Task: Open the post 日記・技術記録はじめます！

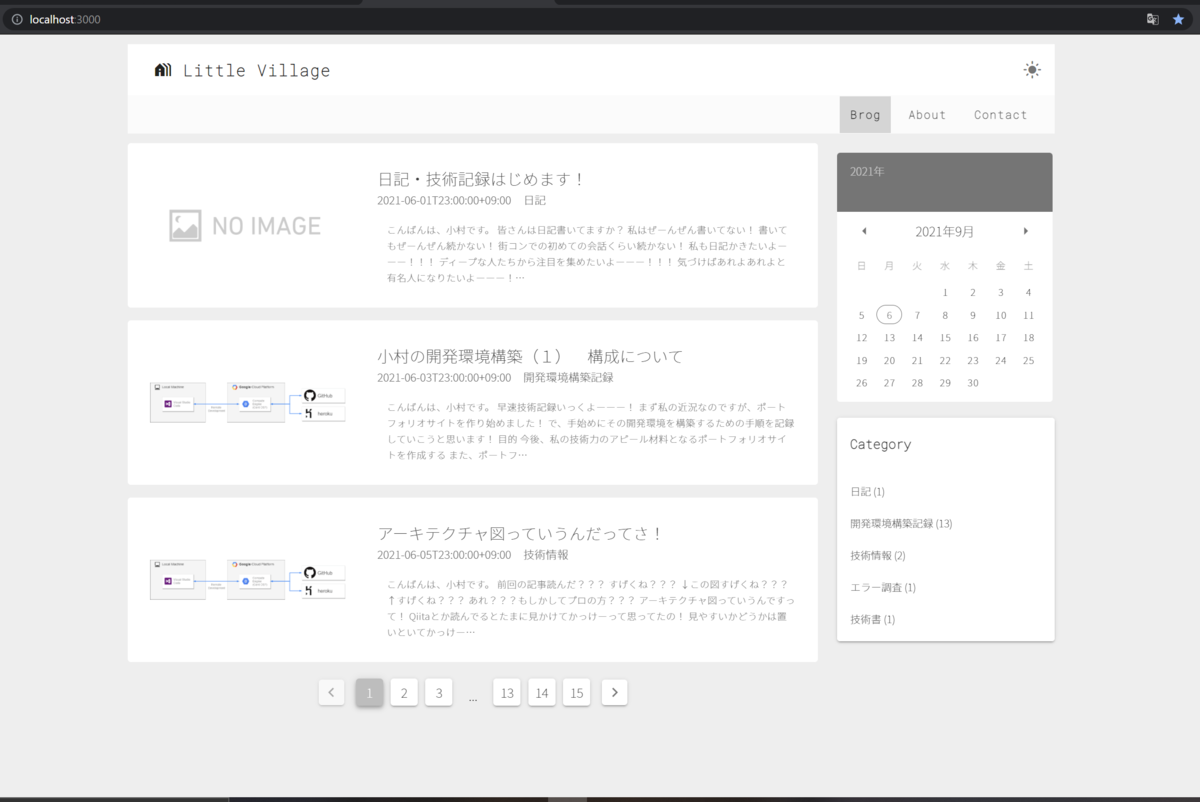Action: coord(480,178)
